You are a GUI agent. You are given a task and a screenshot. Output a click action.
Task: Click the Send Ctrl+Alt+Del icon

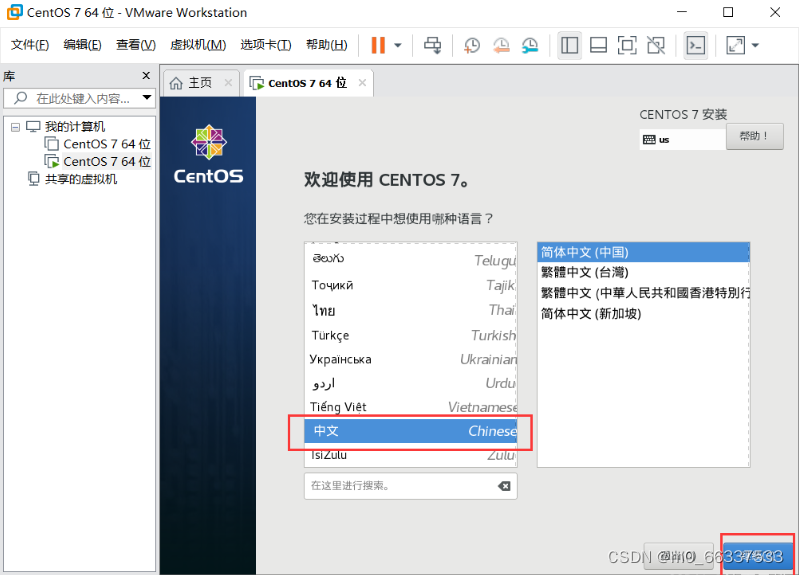point(433,45)
